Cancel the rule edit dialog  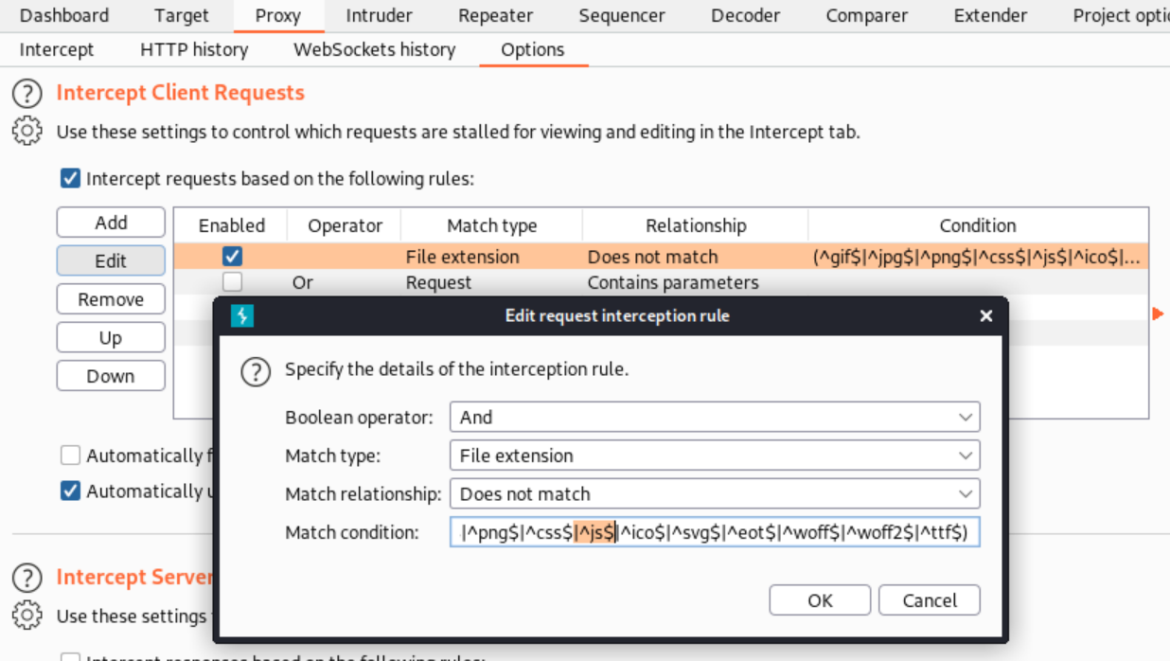click(929, 601)
